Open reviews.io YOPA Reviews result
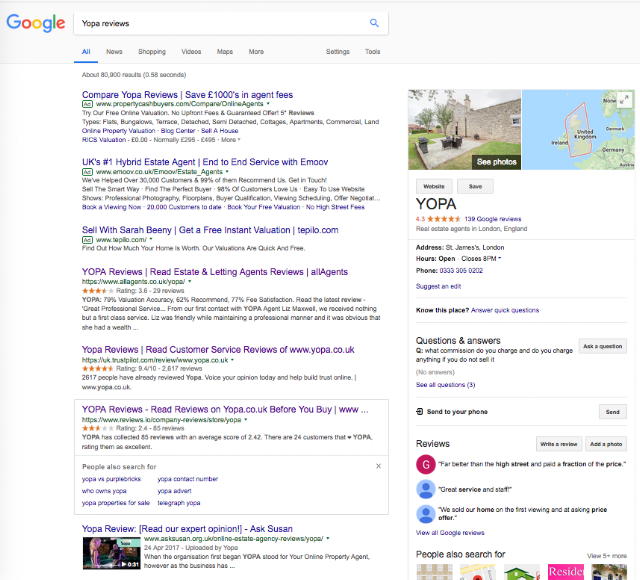The image size is (640, 580). tap(225, 409)
